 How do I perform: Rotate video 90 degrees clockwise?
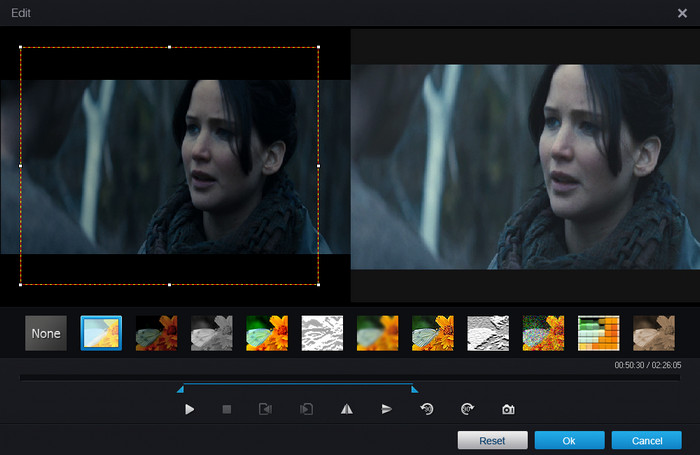coord(467,409)
